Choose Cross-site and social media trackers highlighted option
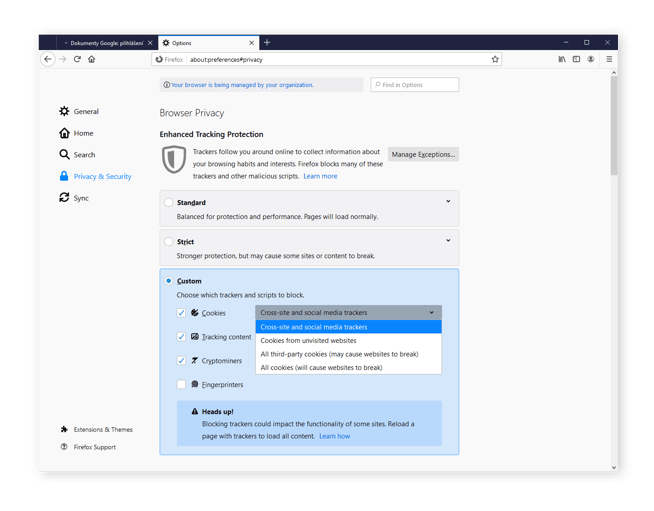This screenshot has height=511, width=654. (x=348, y=327)
